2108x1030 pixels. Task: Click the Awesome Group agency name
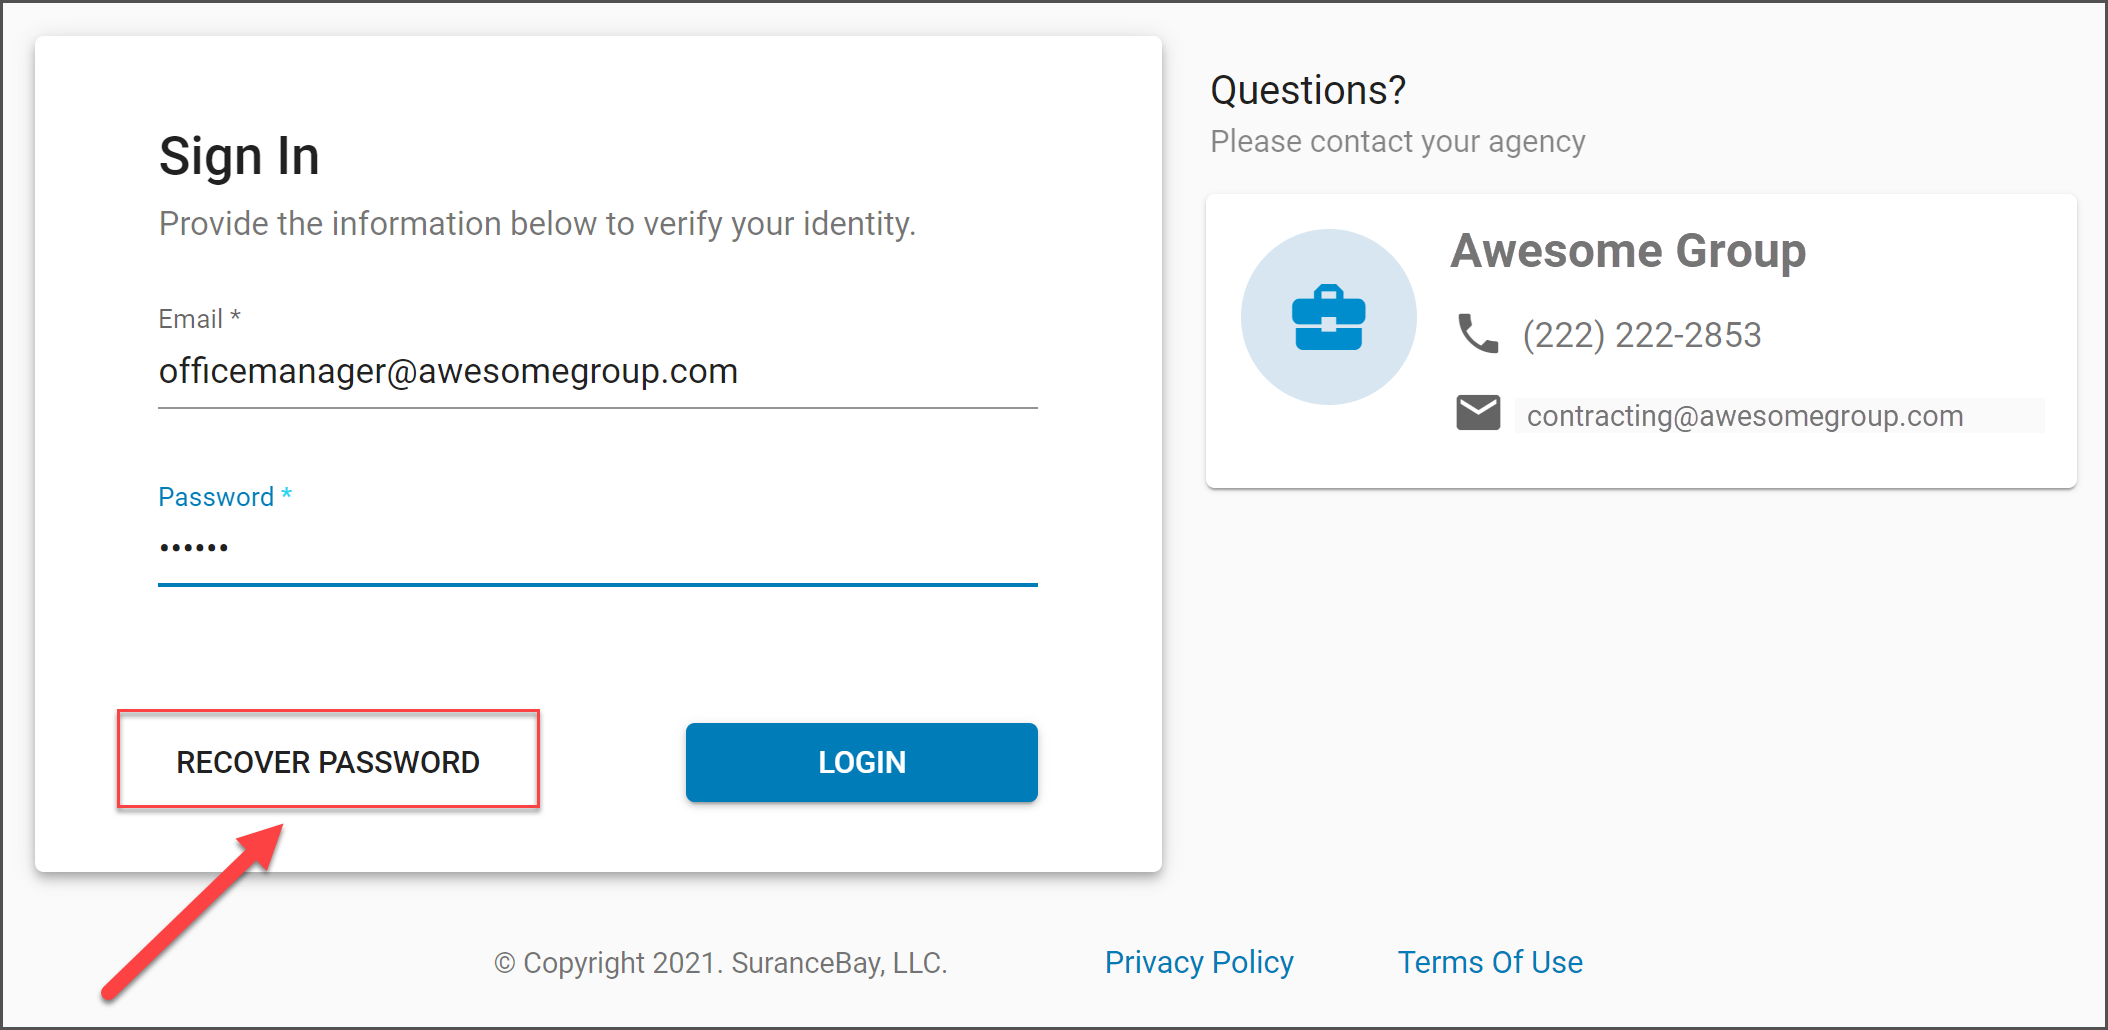1628,250
